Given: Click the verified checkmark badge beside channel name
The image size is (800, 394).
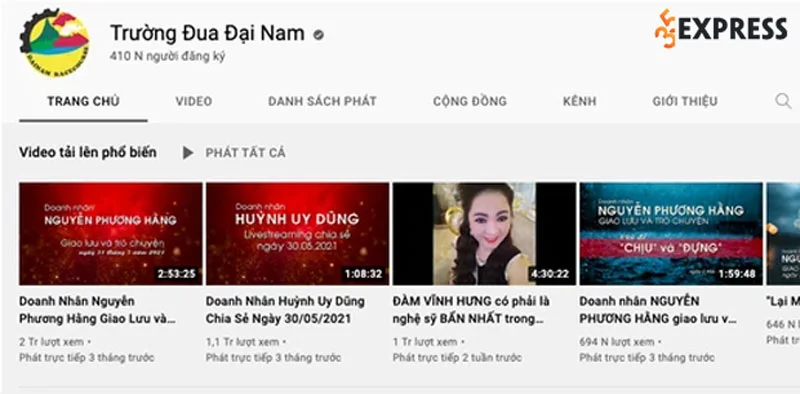Looking at the screenshot, I should coord(318,35).
